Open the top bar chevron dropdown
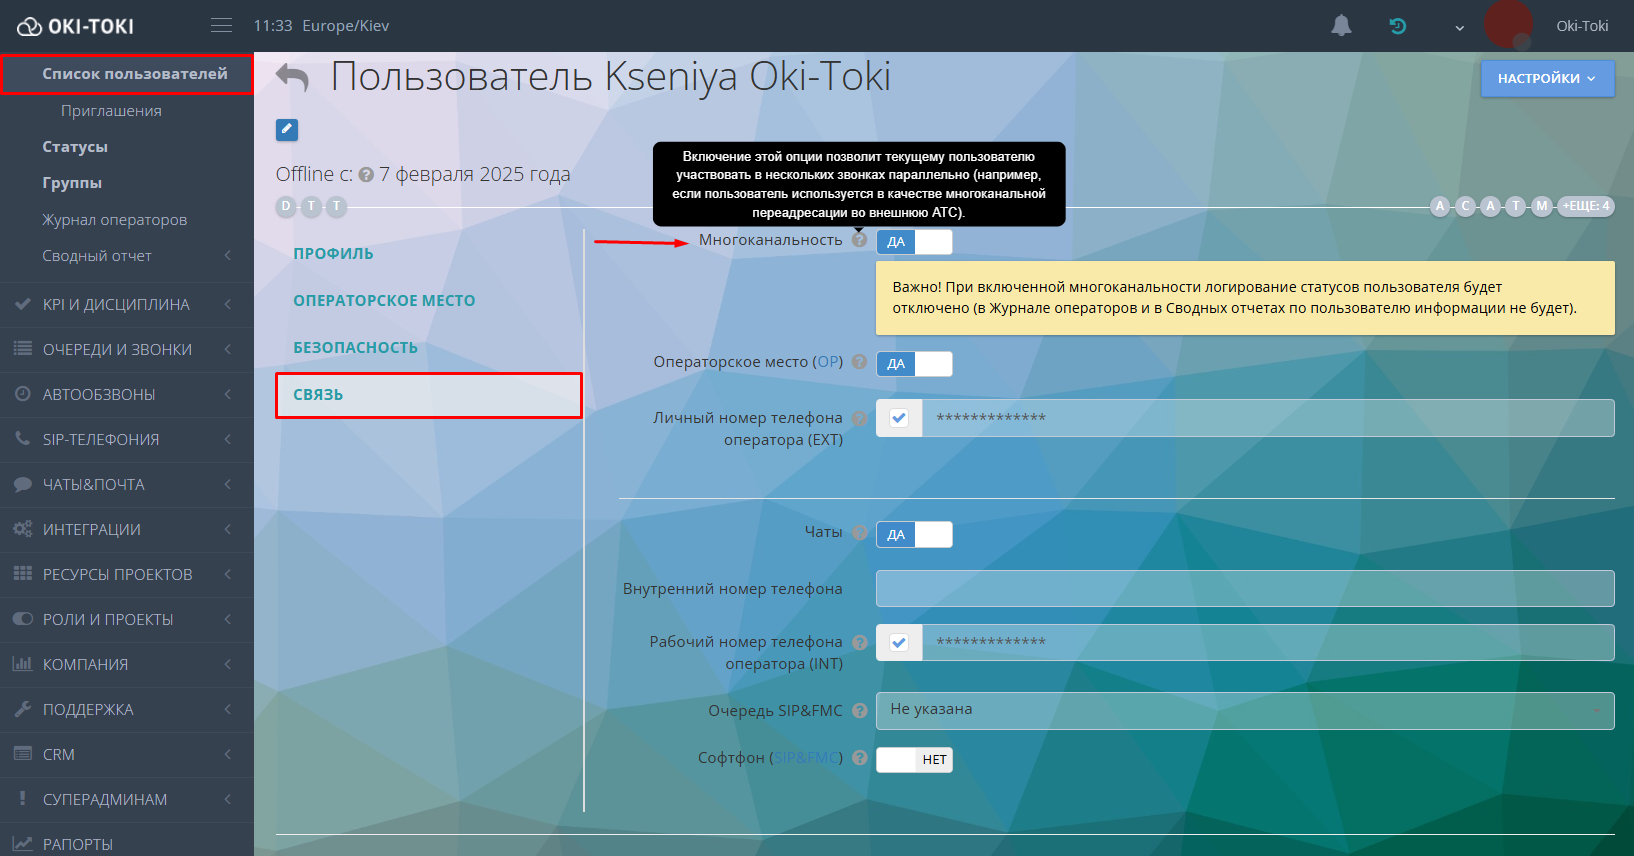 coord(1460,28)
